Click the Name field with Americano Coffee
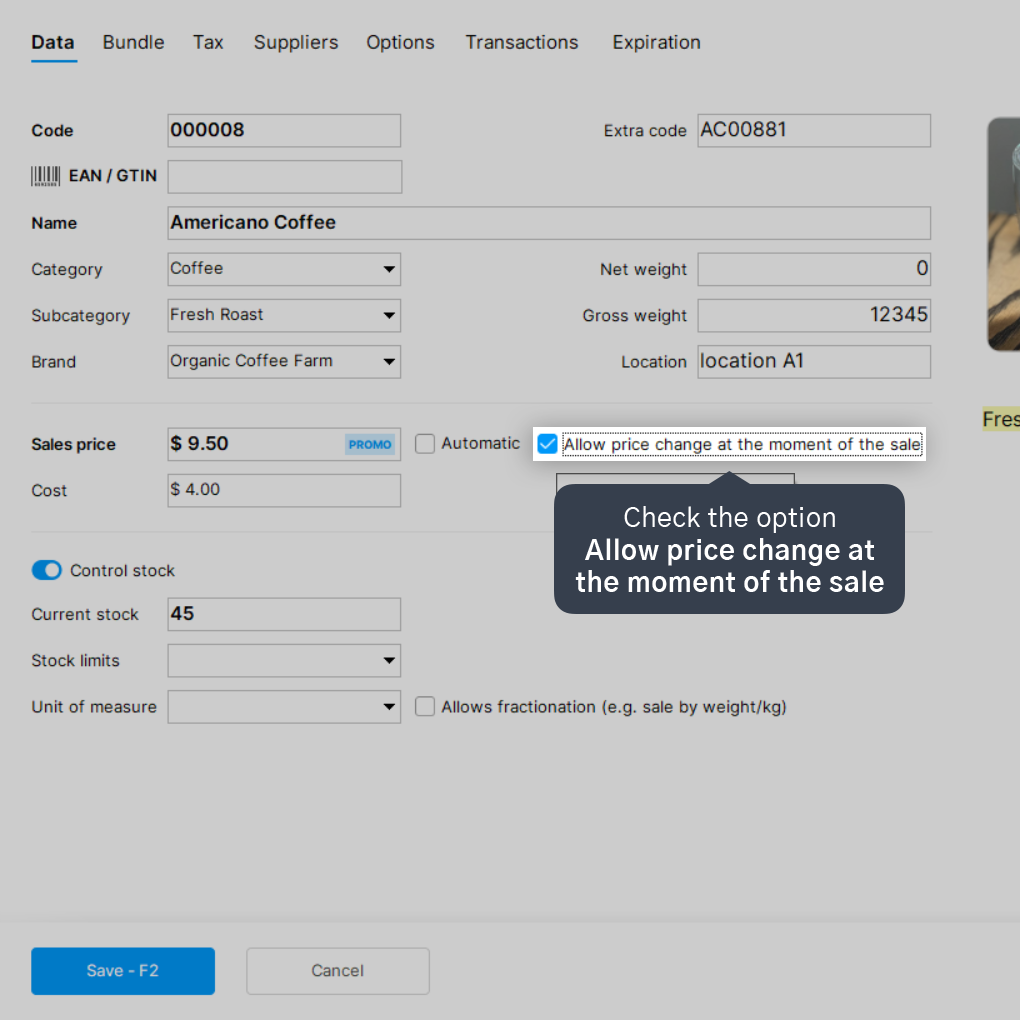 coord(549,223)
